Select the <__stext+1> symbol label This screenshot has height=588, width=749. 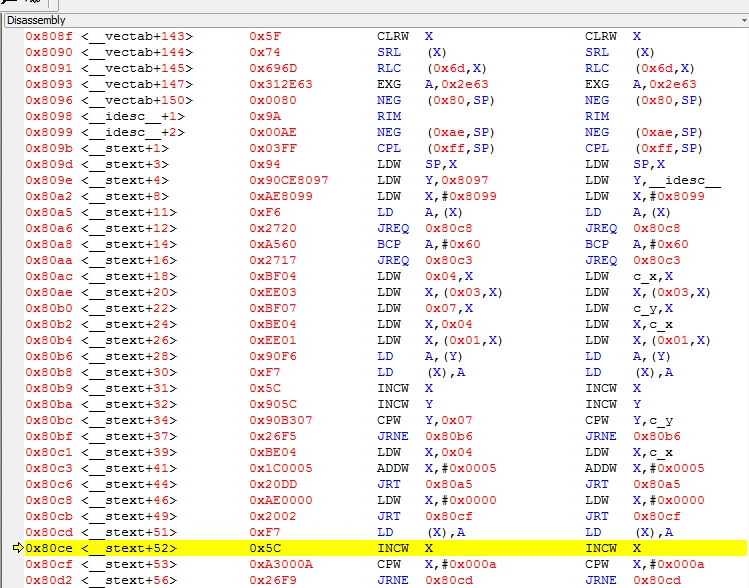pos(125,148)
